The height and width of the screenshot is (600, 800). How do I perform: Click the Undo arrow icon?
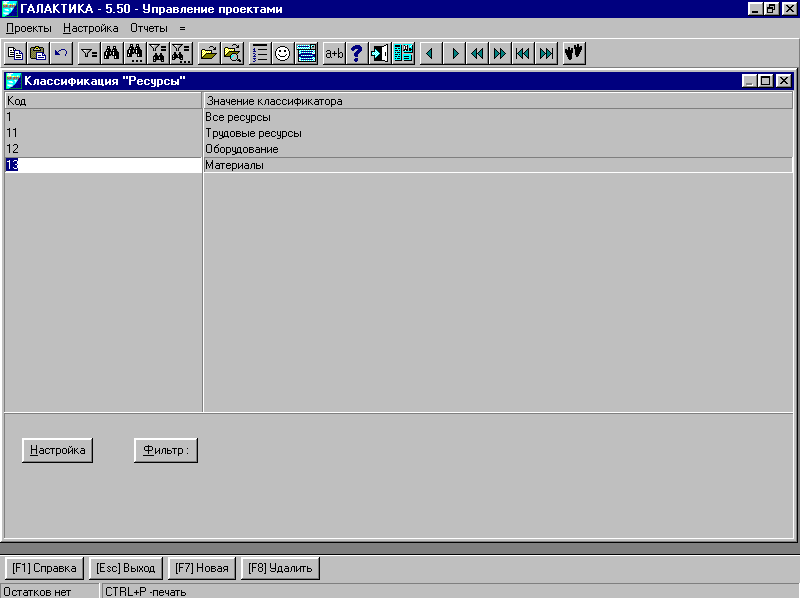point(61,53)
